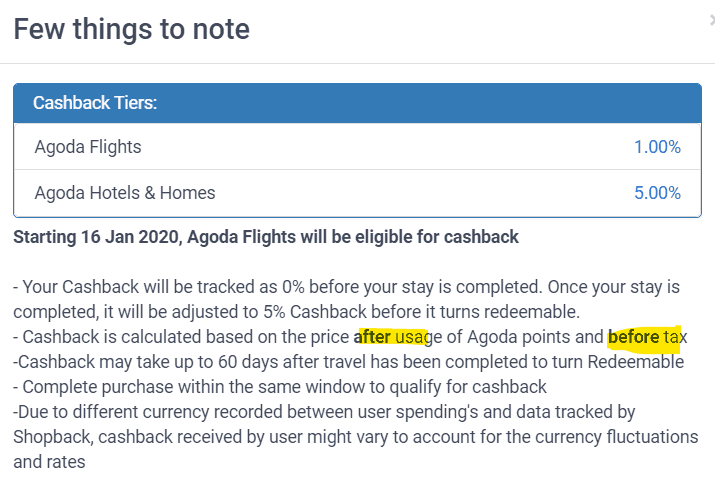Select the Cashback Tiers header bar
This screenshot has width=715, height=490.
click(358, 103)
